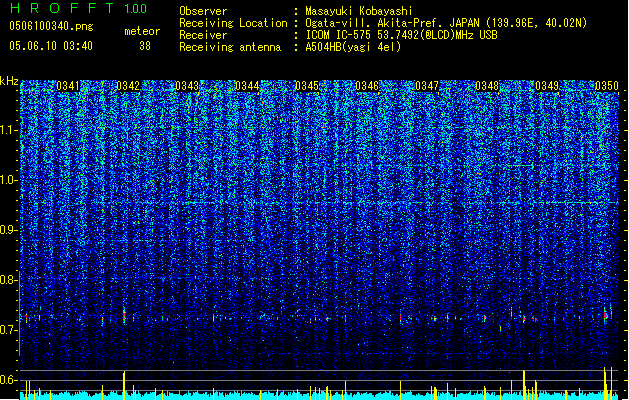
Task: Click the Receiving Location label
Action: click(233, 23)
